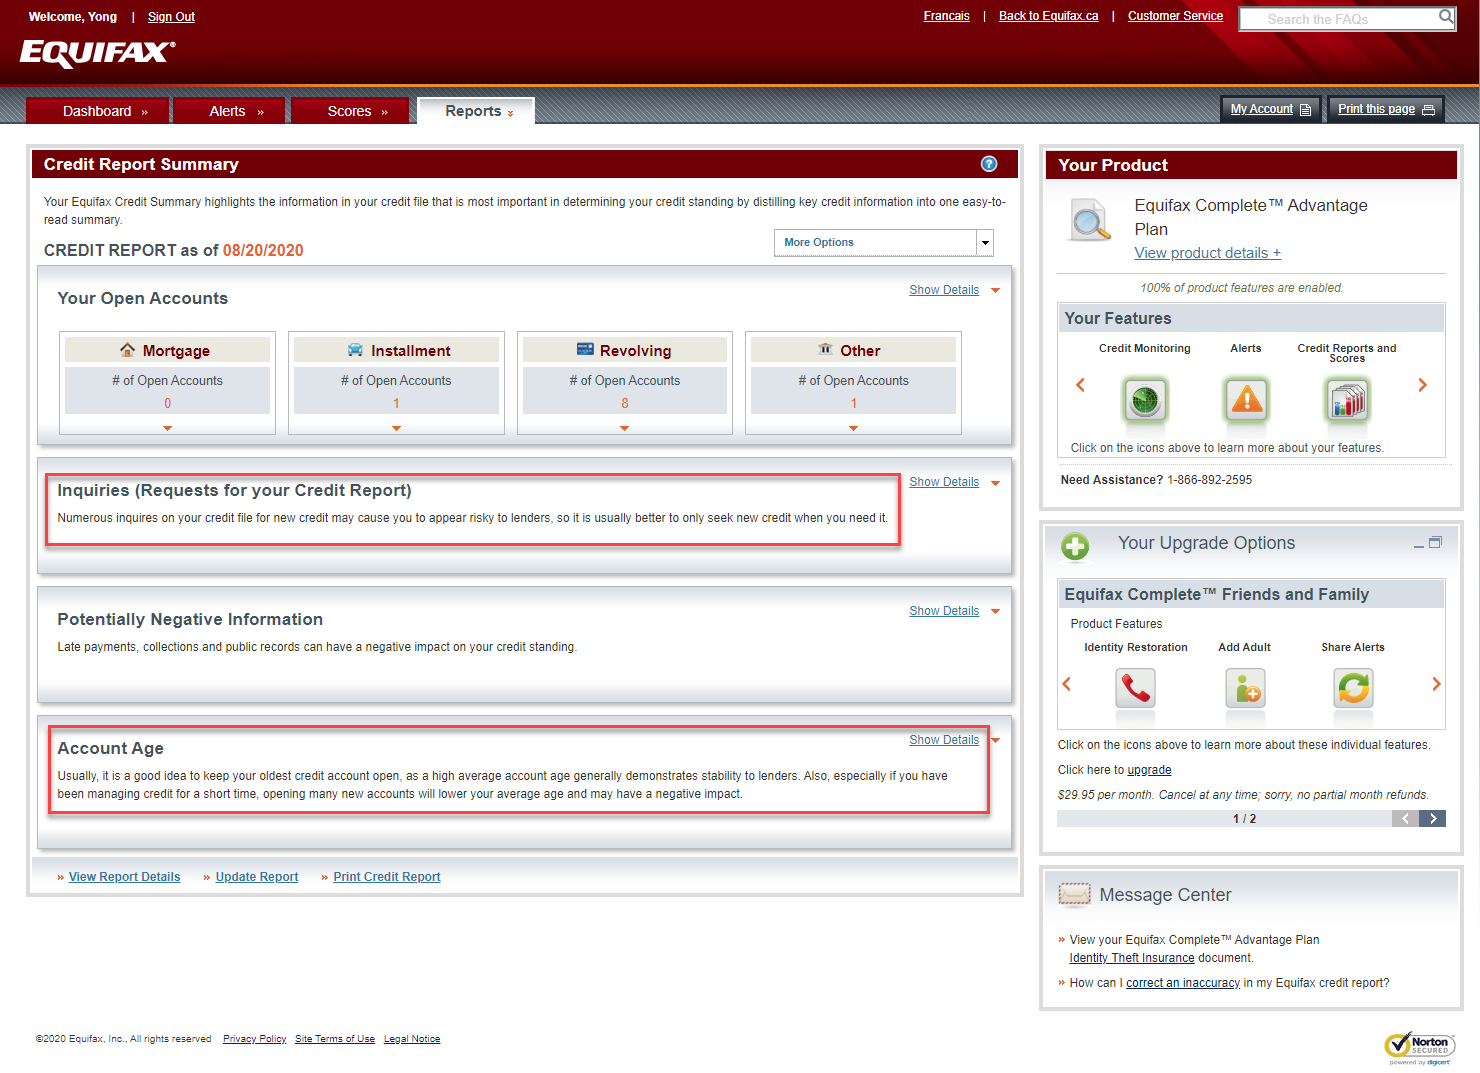Click the Revolving open accounts count 8
The image size is (1480, 1073).
(x=625, y=404)
